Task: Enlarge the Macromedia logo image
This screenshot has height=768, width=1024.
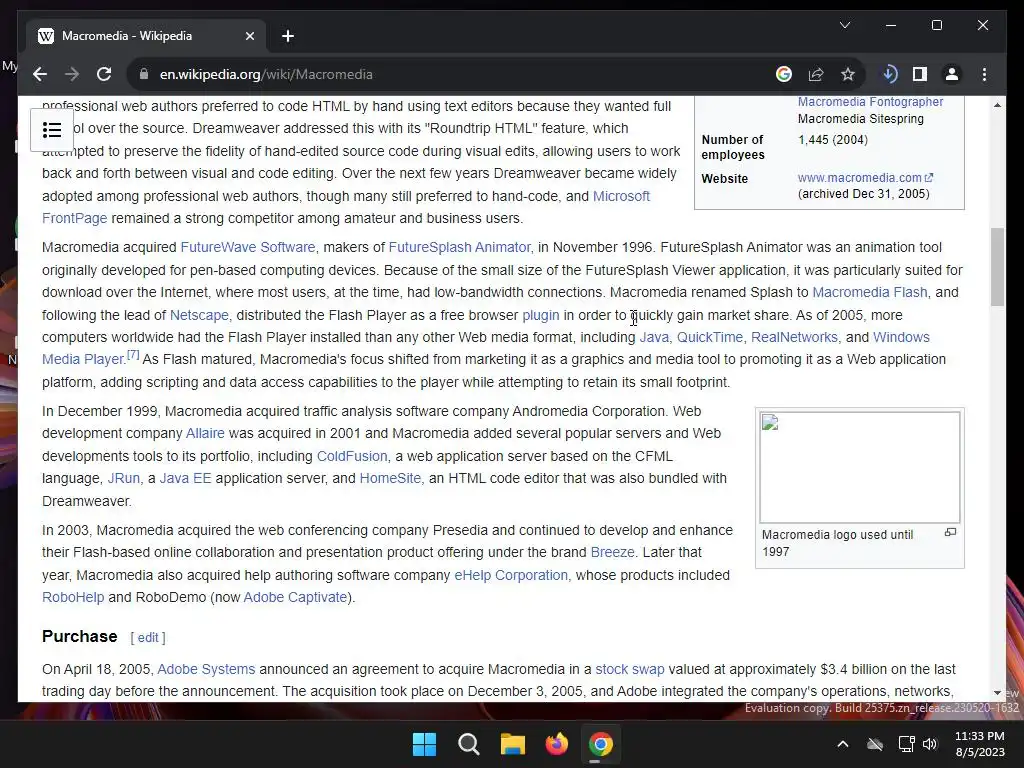Action: point(950,533)
